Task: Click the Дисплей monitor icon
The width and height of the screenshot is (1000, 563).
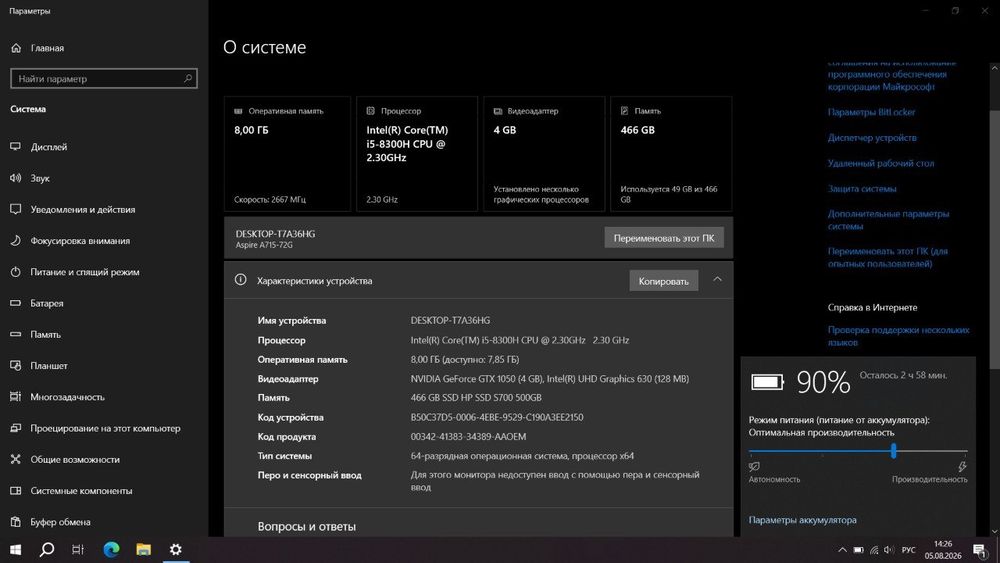Action: [16, 147]
